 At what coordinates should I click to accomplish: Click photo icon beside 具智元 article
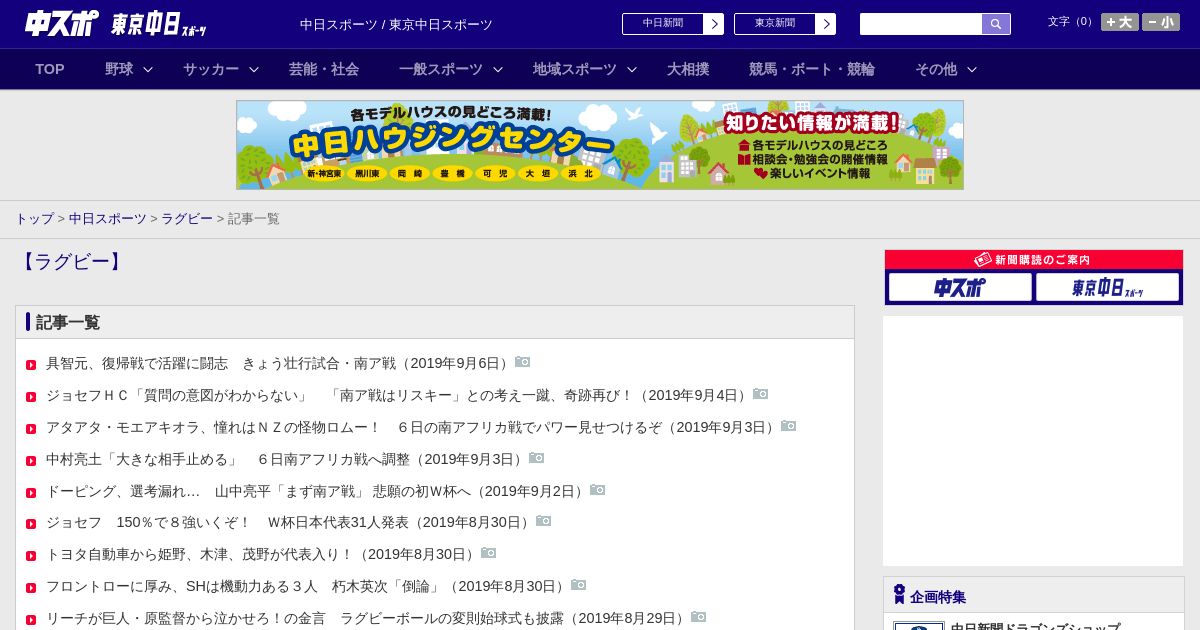523,362
